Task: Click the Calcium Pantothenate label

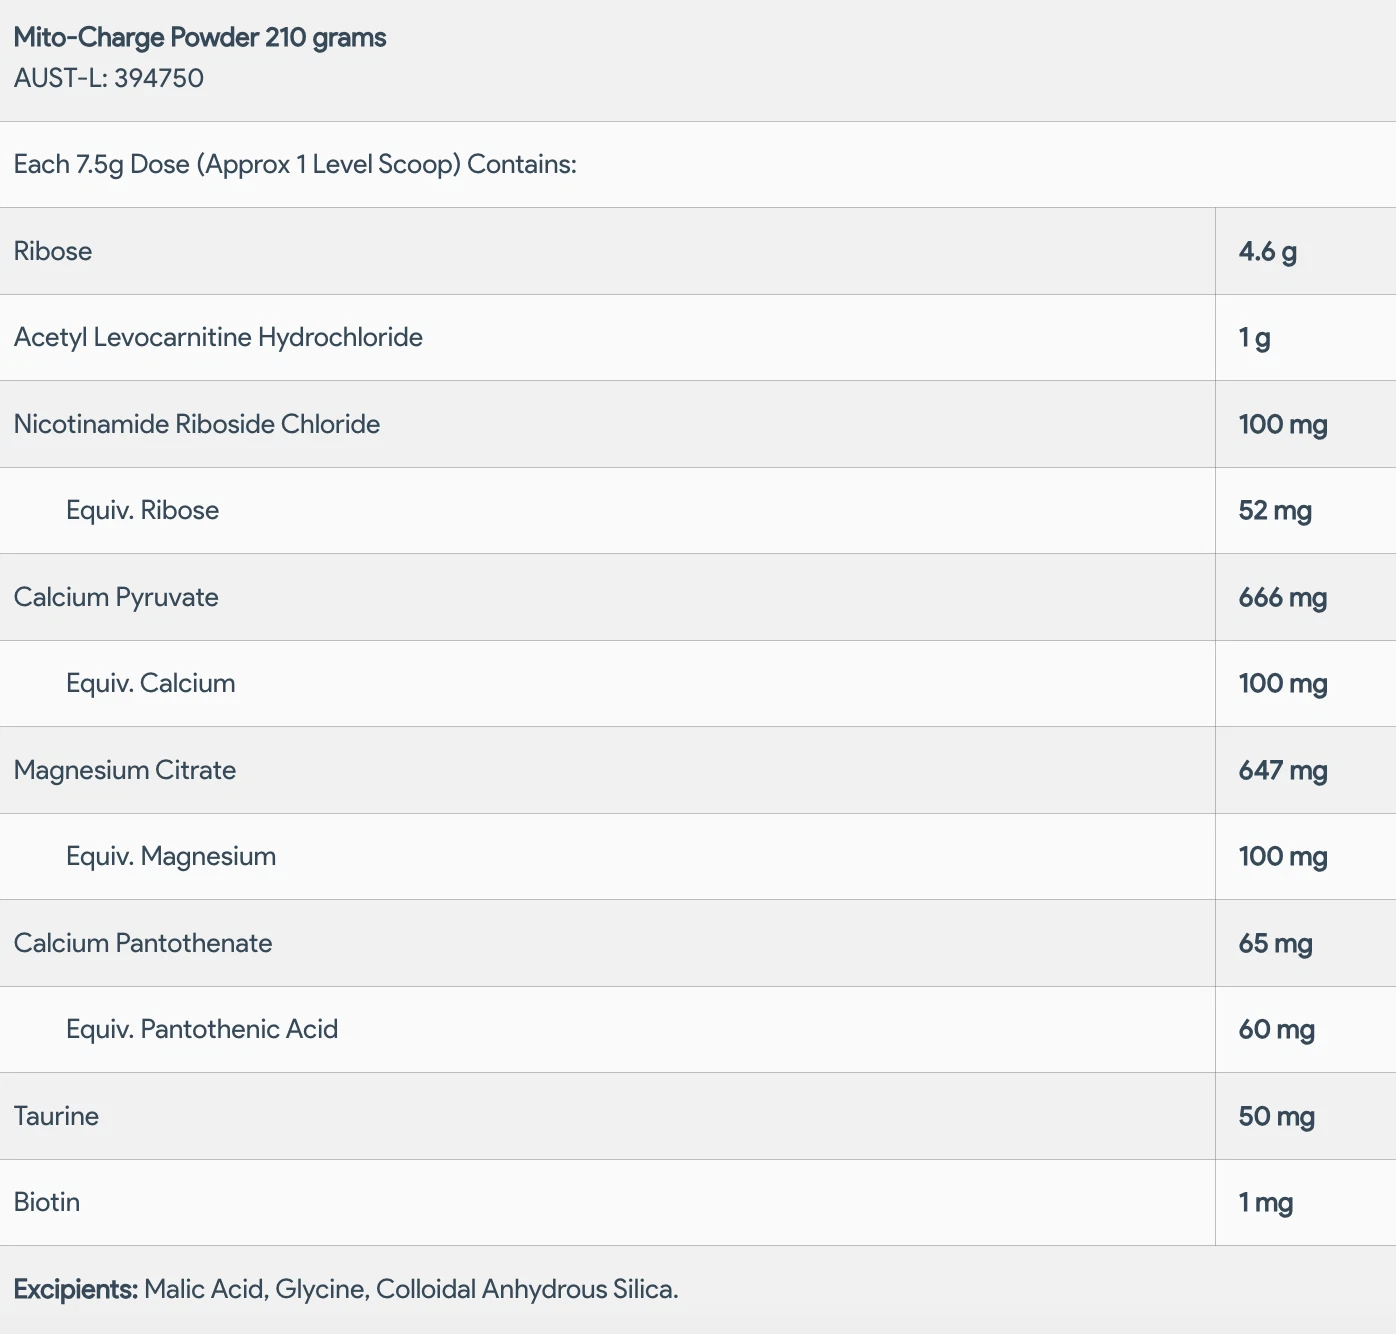Action: pos(143,943)
